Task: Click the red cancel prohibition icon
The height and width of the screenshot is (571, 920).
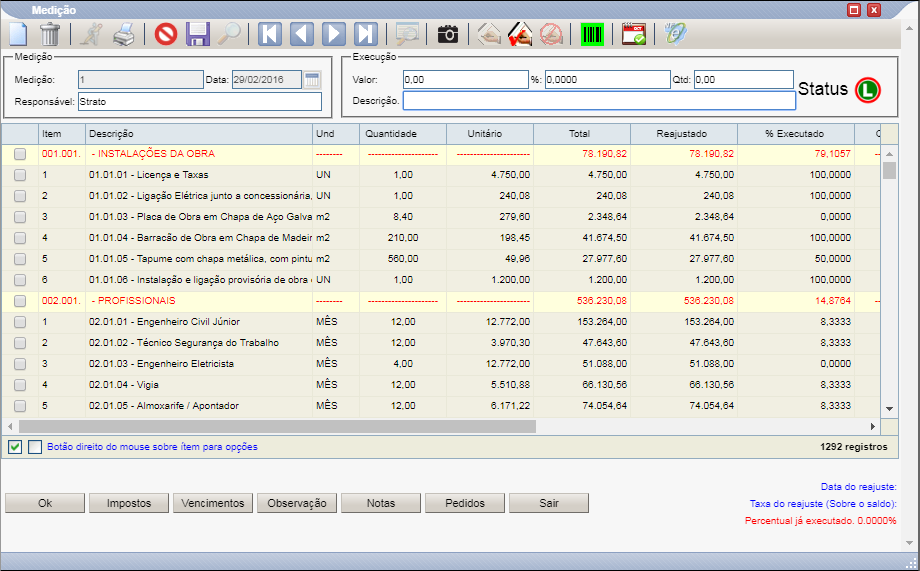Action: click(x=166, y=34)
